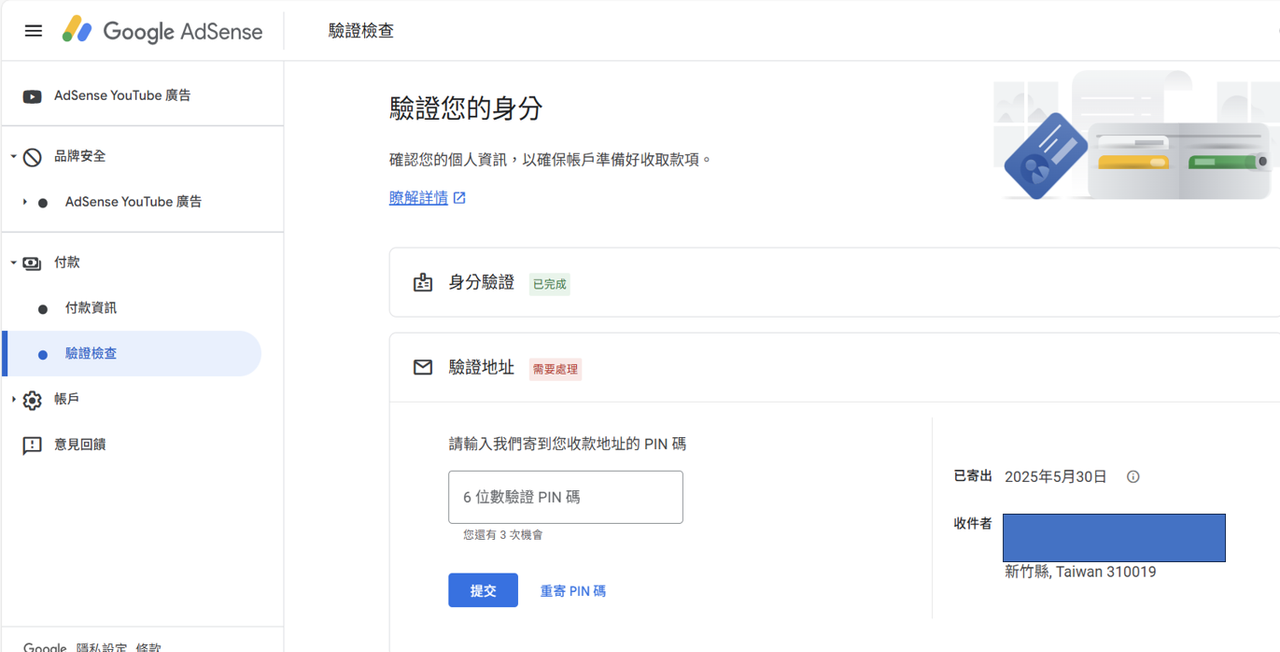
Task: Expand the nested AdSense YouTube 廣告 arrow
Action: (24, 202)
